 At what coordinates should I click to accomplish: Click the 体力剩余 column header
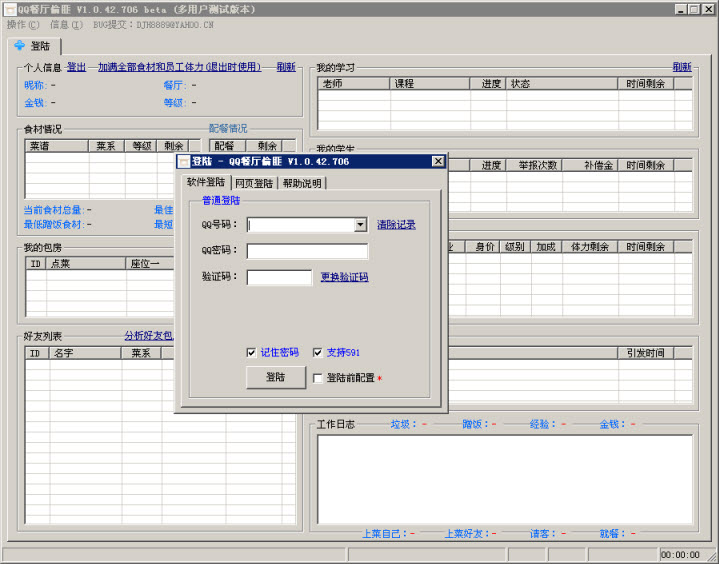pos(590,247)
